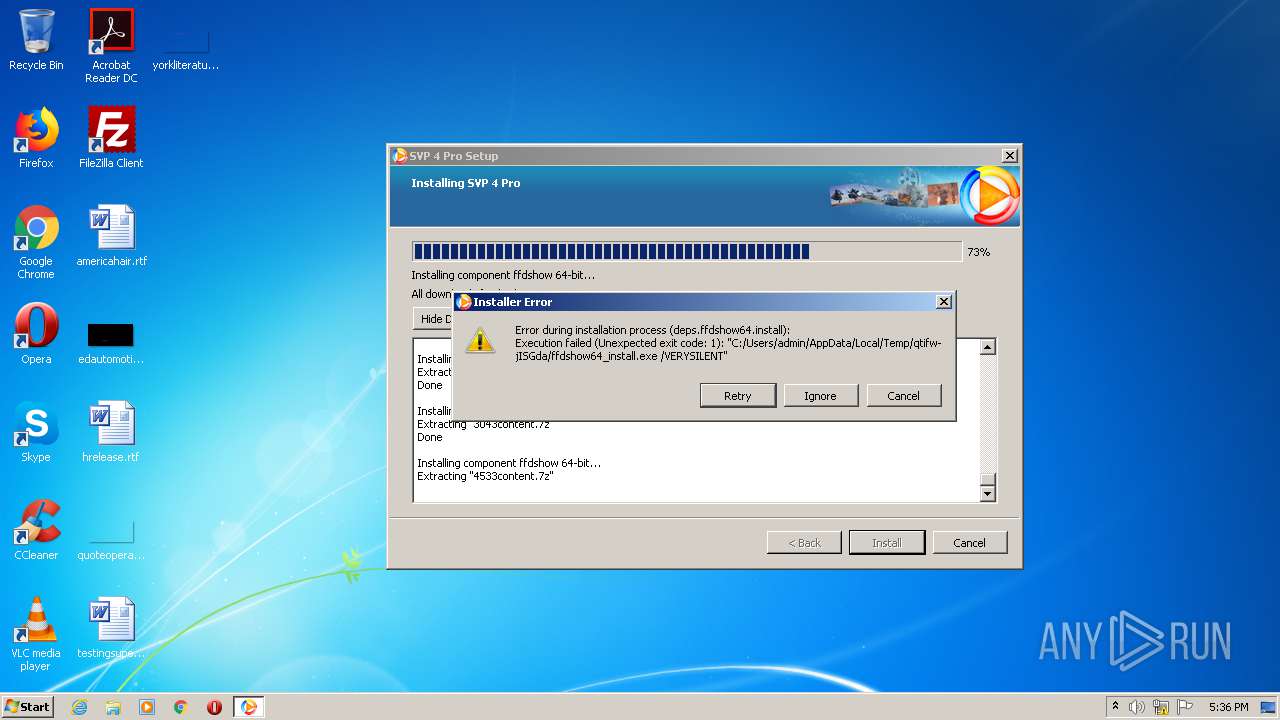Open the testingsupe document icon
Image resolution: width=1280 pixels, height=720 pixels.
(111, 628)
